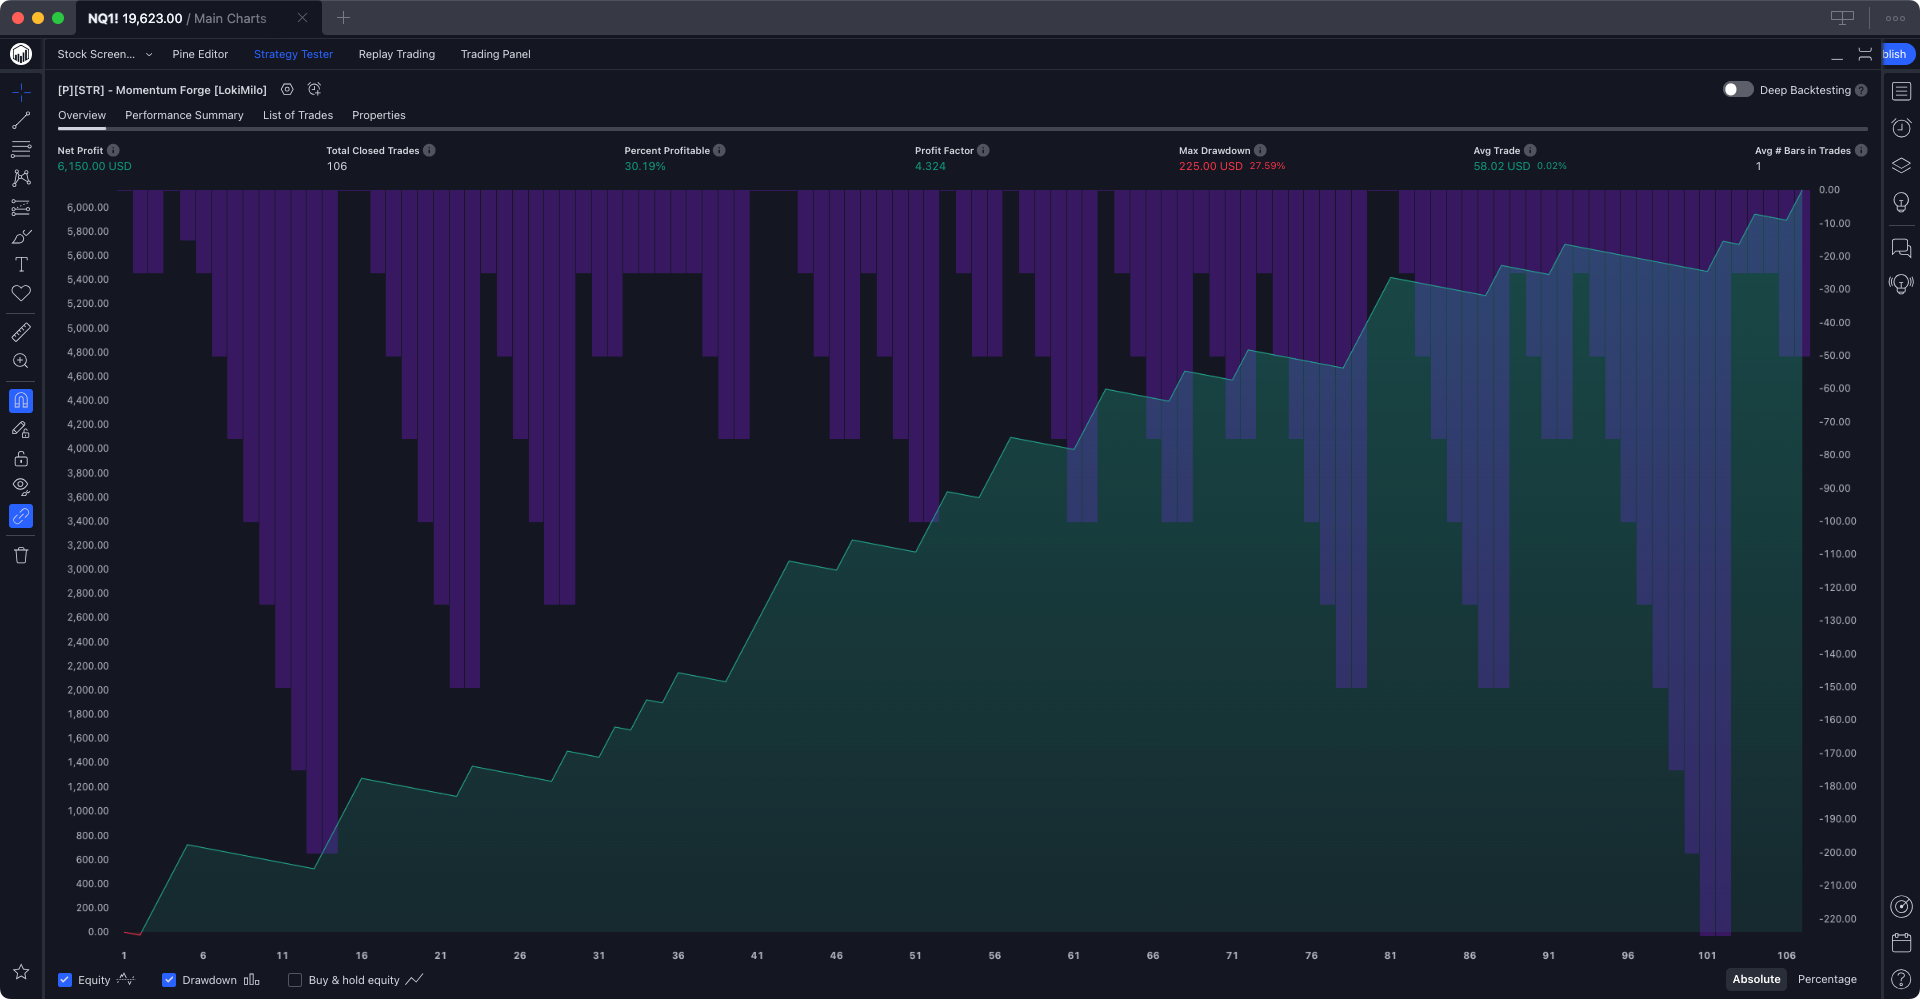Image resolution: width=1920 pixels, height=999 pixels.
Task: Open the forecasting and measurement tools
Action: [21, 207]
